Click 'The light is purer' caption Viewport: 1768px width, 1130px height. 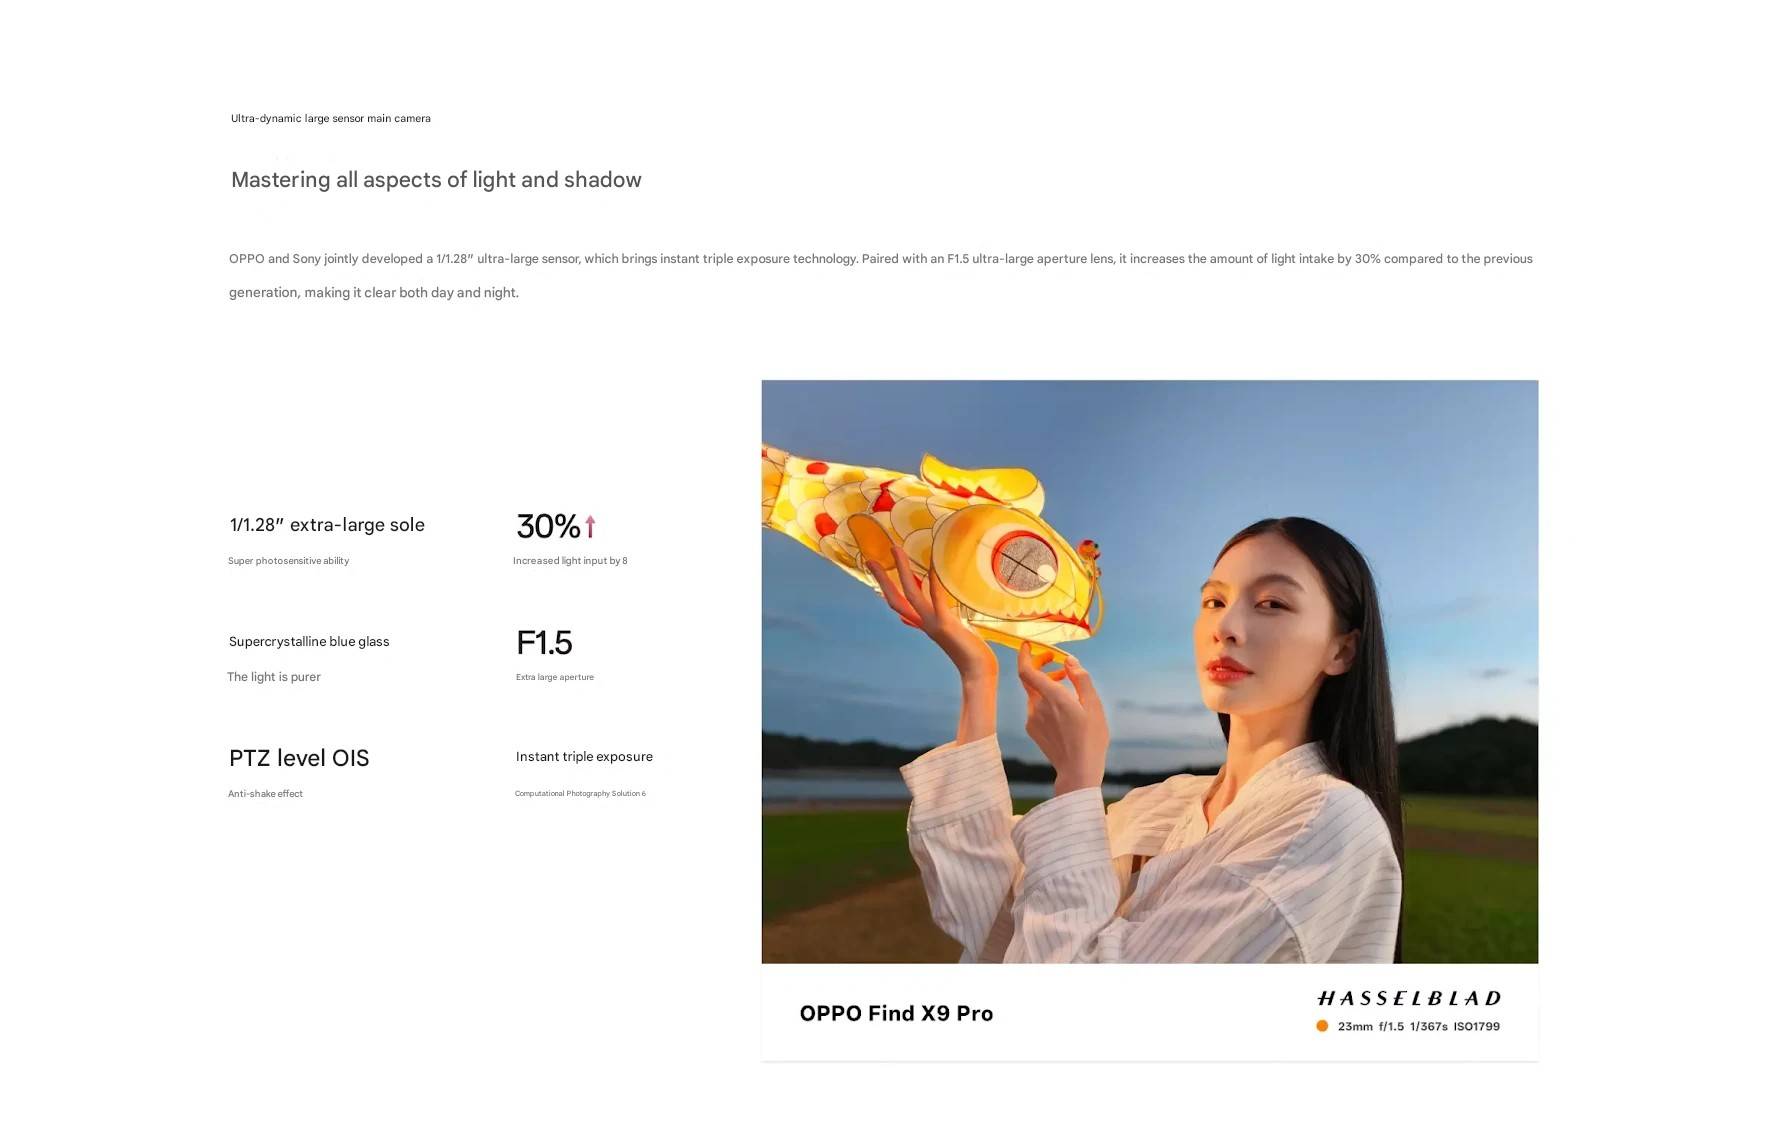tap(274, 677)
